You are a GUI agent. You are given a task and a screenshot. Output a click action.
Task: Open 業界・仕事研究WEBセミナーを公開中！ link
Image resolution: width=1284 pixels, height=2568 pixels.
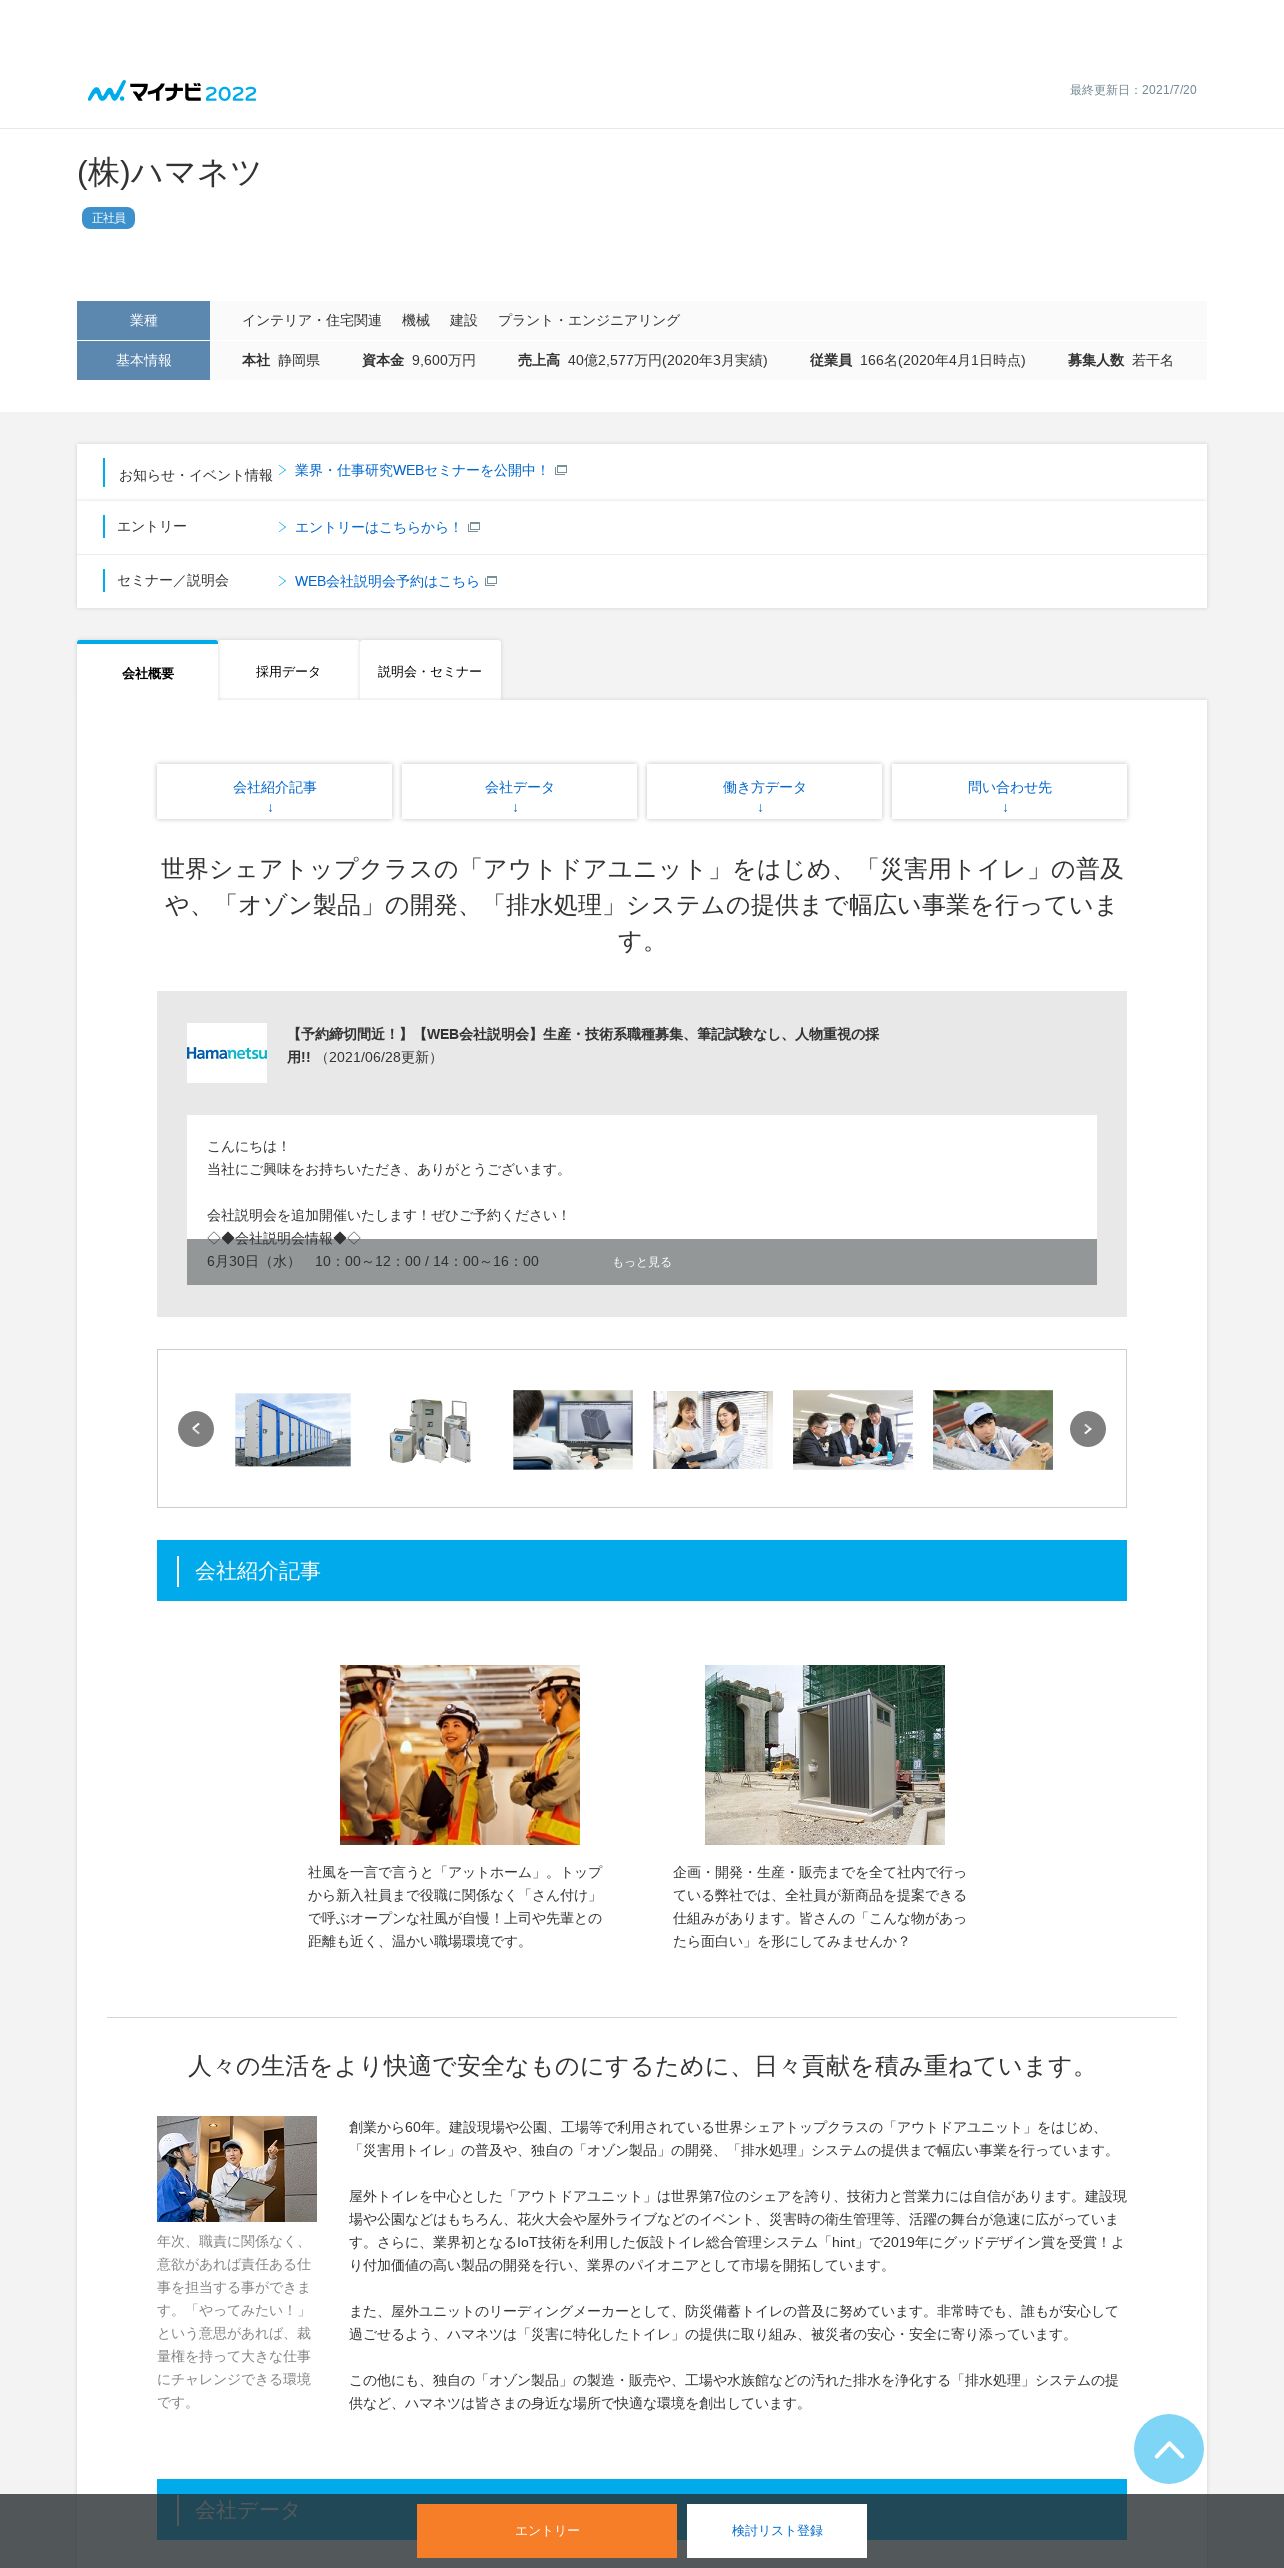pos(421,470)
